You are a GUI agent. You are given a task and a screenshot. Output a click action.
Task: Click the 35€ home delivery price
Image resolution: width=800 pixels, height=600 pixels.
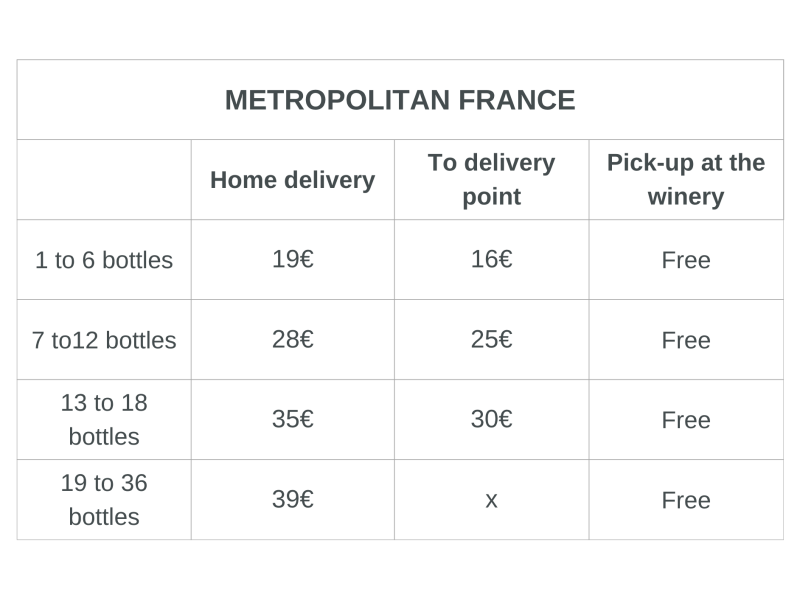tap(292, 419)
